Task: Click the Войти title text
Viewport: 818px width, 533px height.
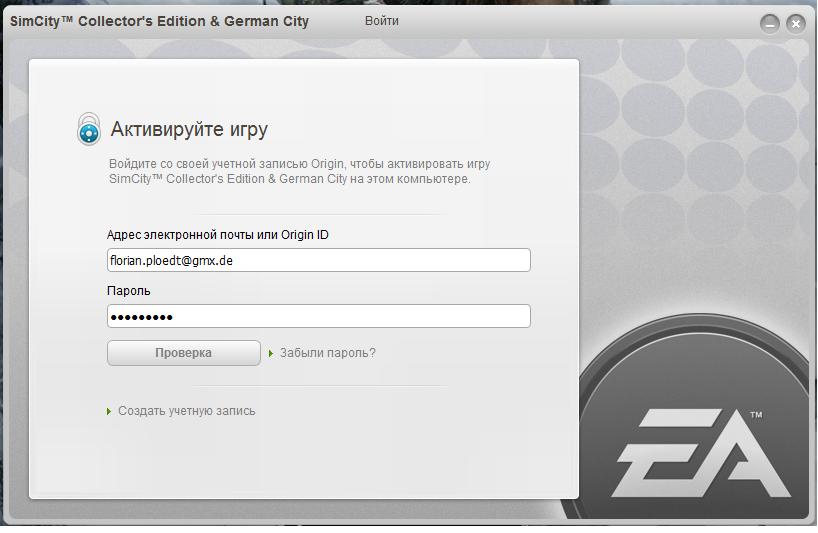Action: pos(382,21)
